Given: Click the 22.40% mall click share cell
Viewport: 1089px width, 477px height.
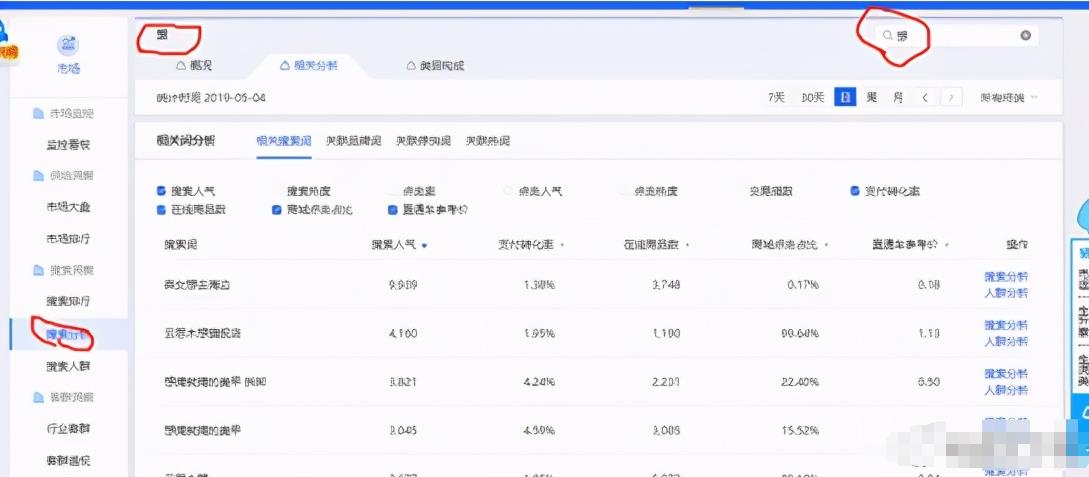Looking at the screenshot, I should 801,382.
